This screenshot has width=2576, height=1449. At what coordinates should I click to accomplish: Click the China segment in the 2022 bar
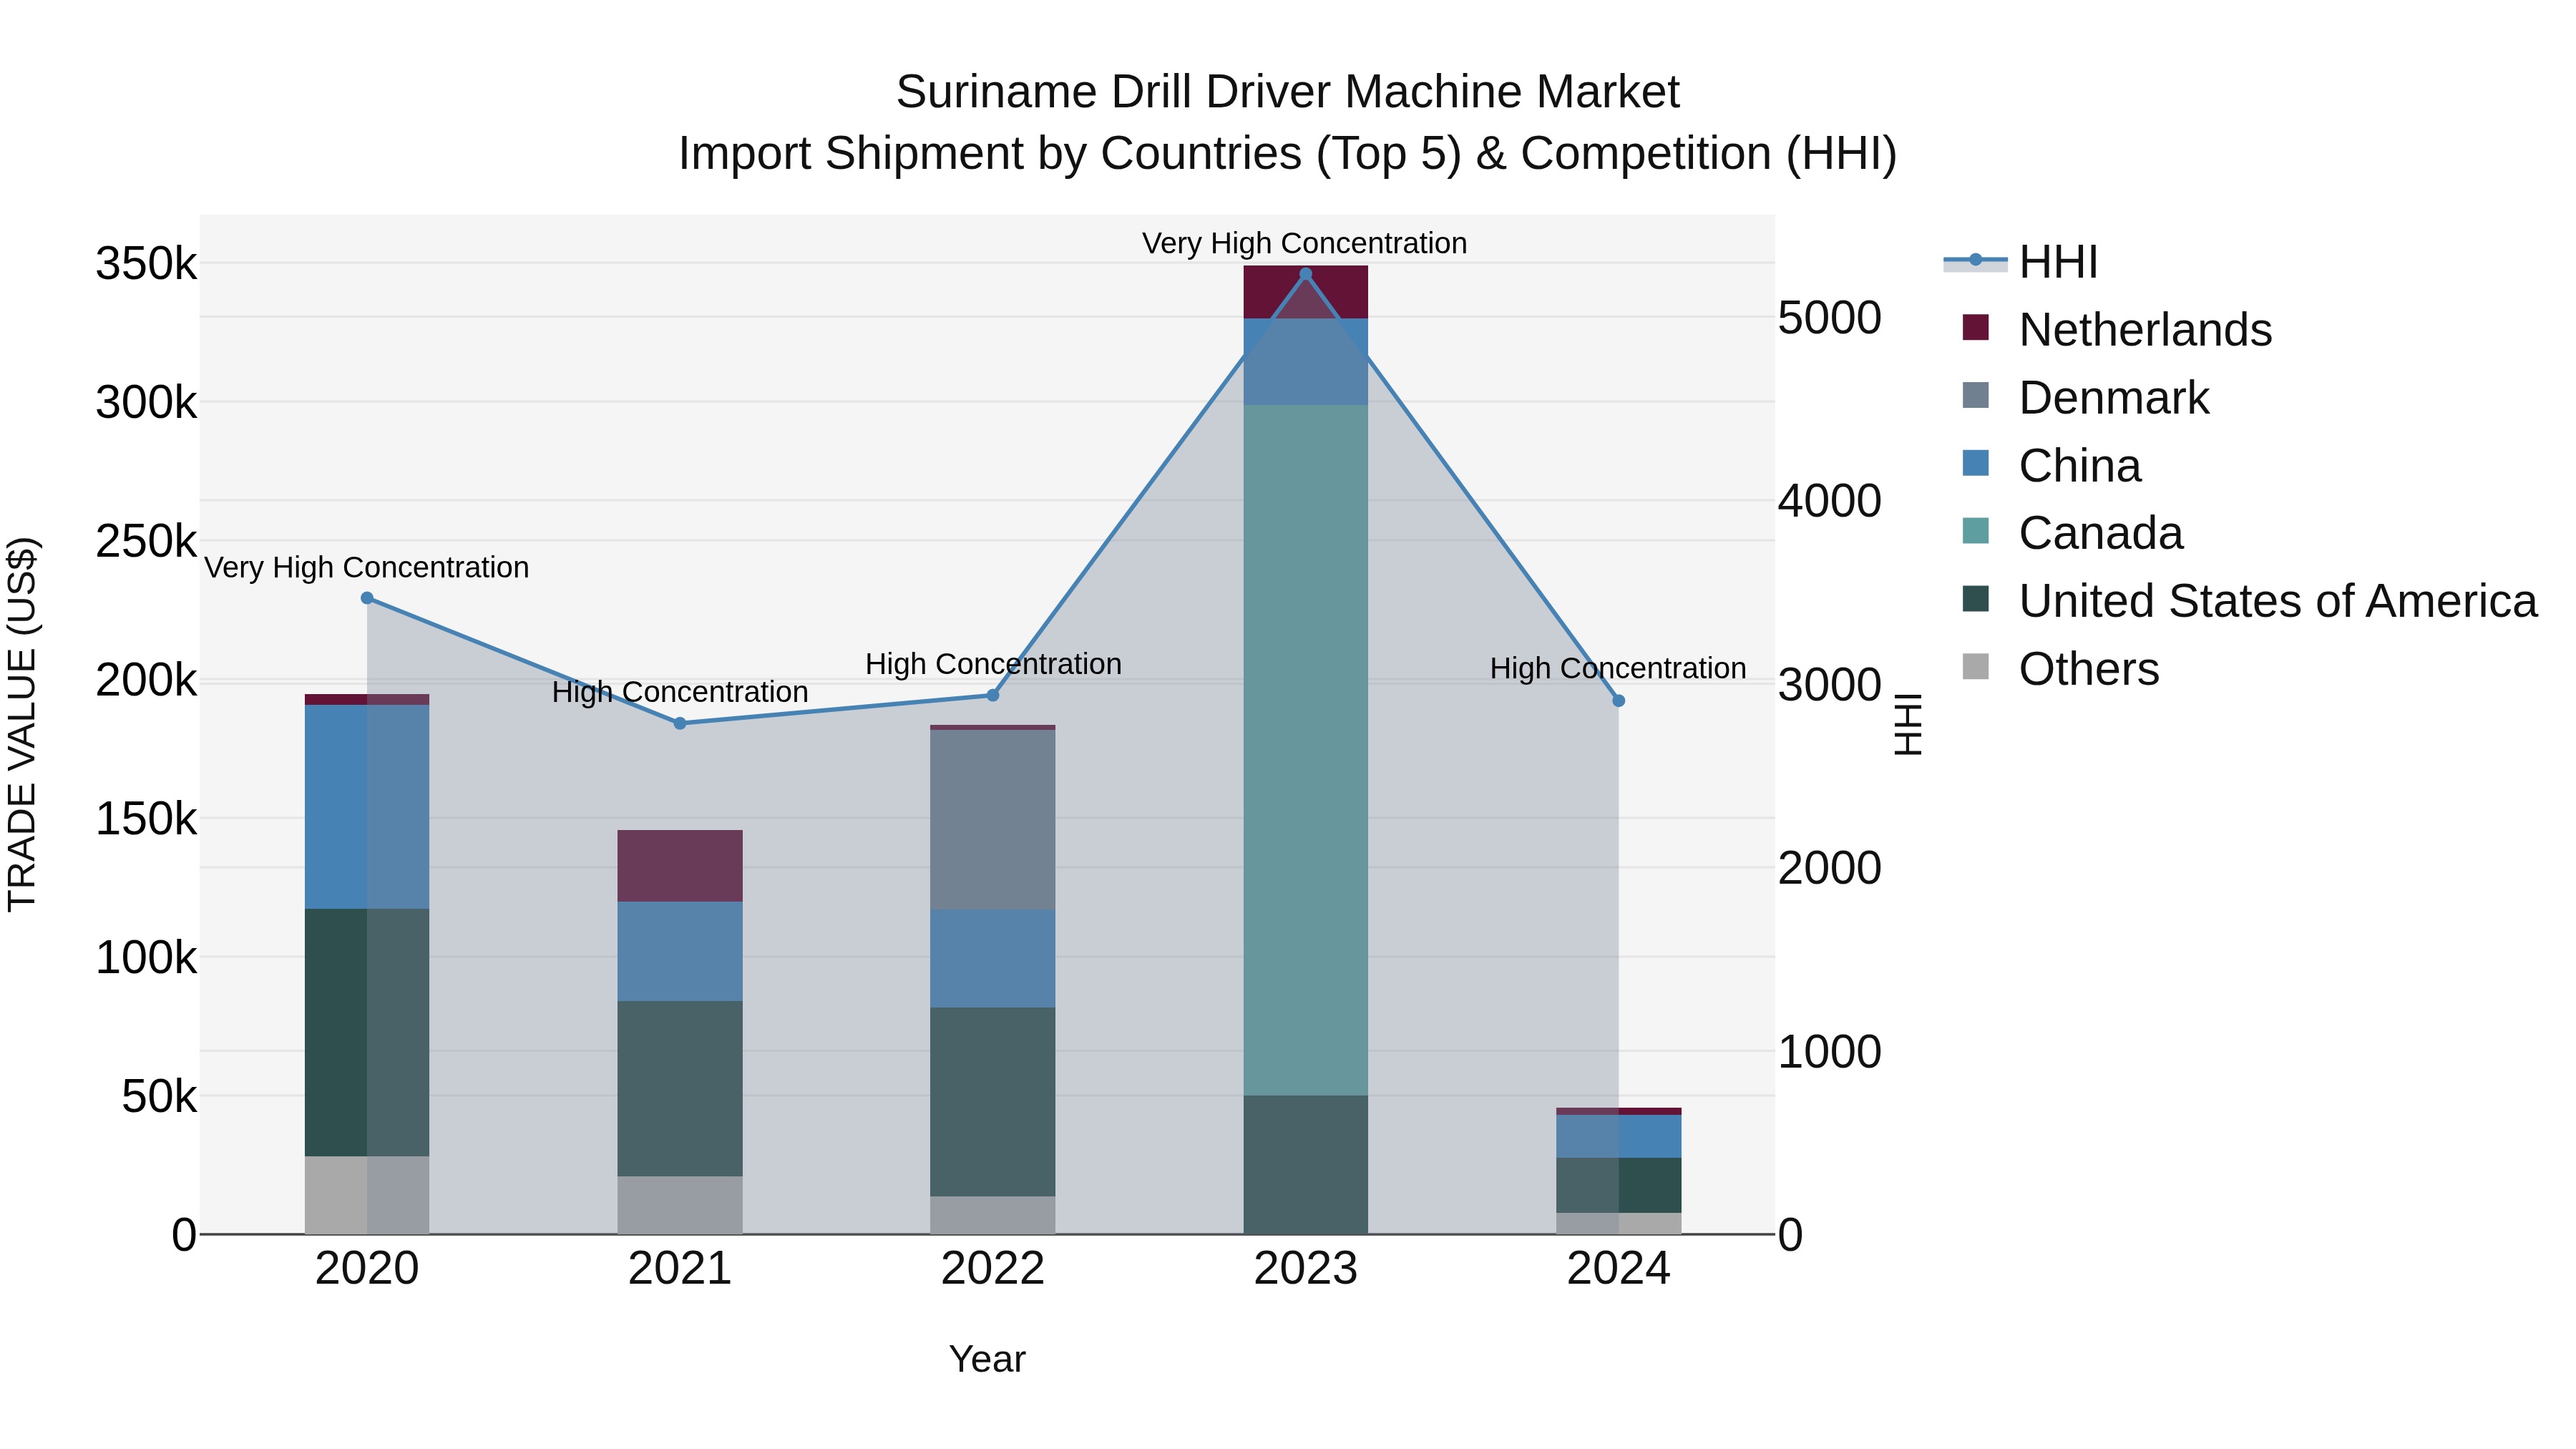(x=993, y=958)
